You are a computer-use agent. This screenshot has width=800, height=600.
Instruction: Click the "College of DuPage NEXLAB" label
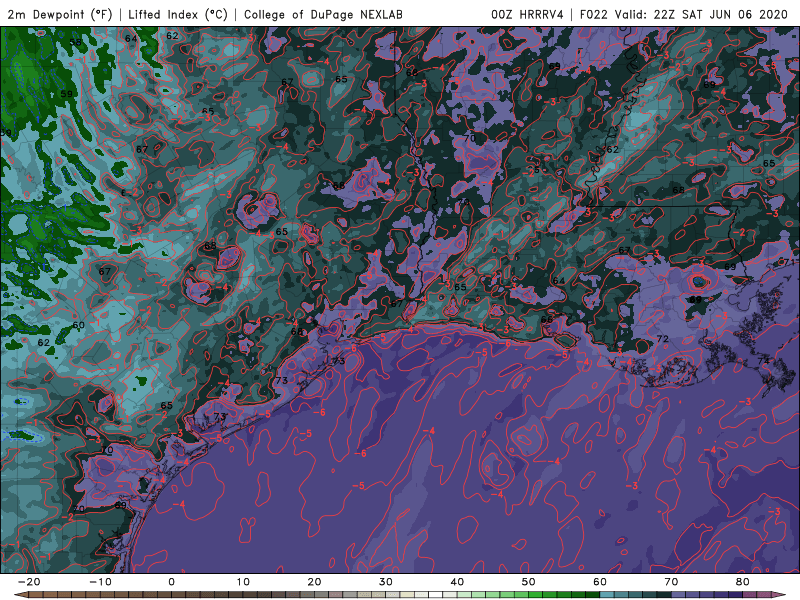(x=323, y=14)
